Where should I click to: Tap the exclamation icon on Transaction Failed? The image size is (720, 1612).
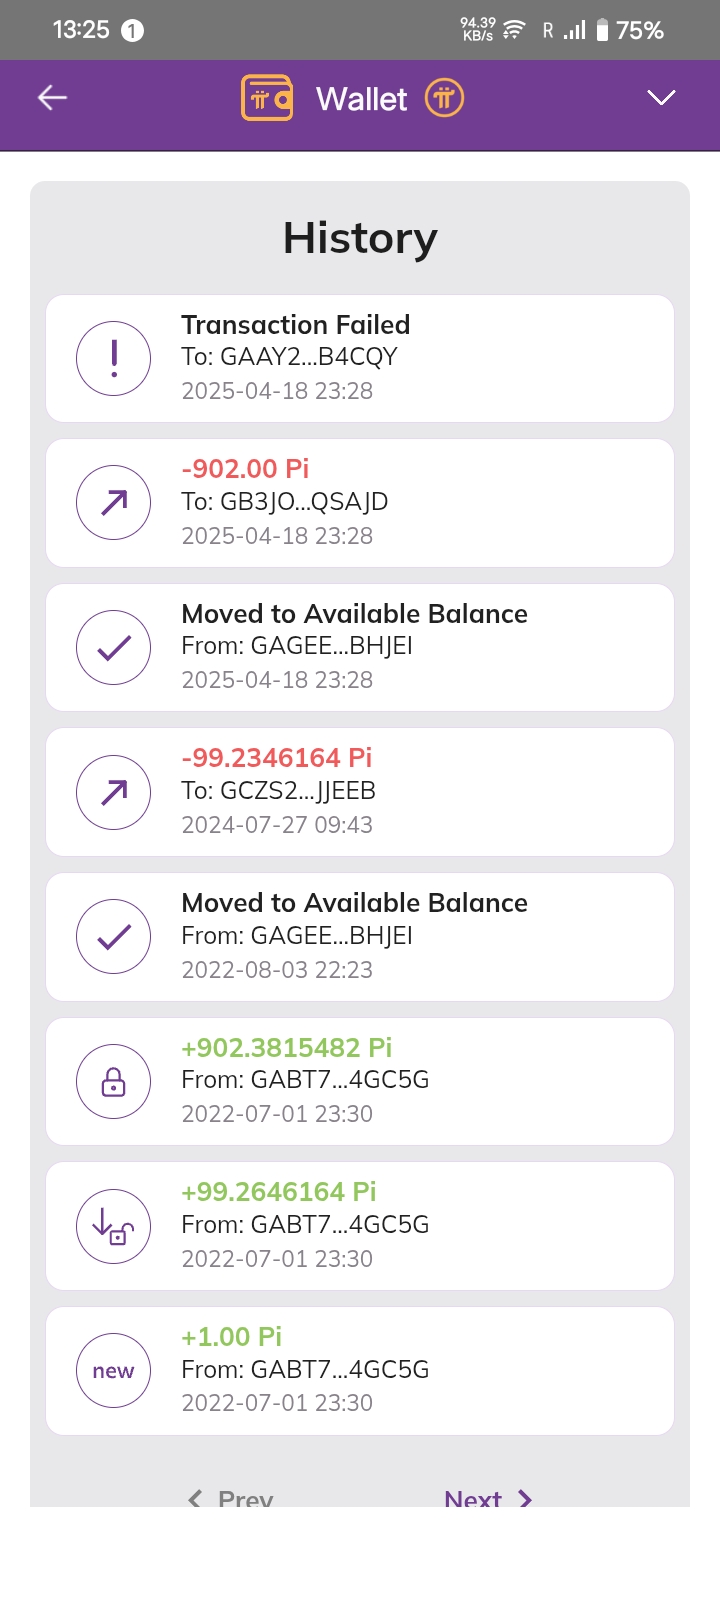(x=114, y=358)
